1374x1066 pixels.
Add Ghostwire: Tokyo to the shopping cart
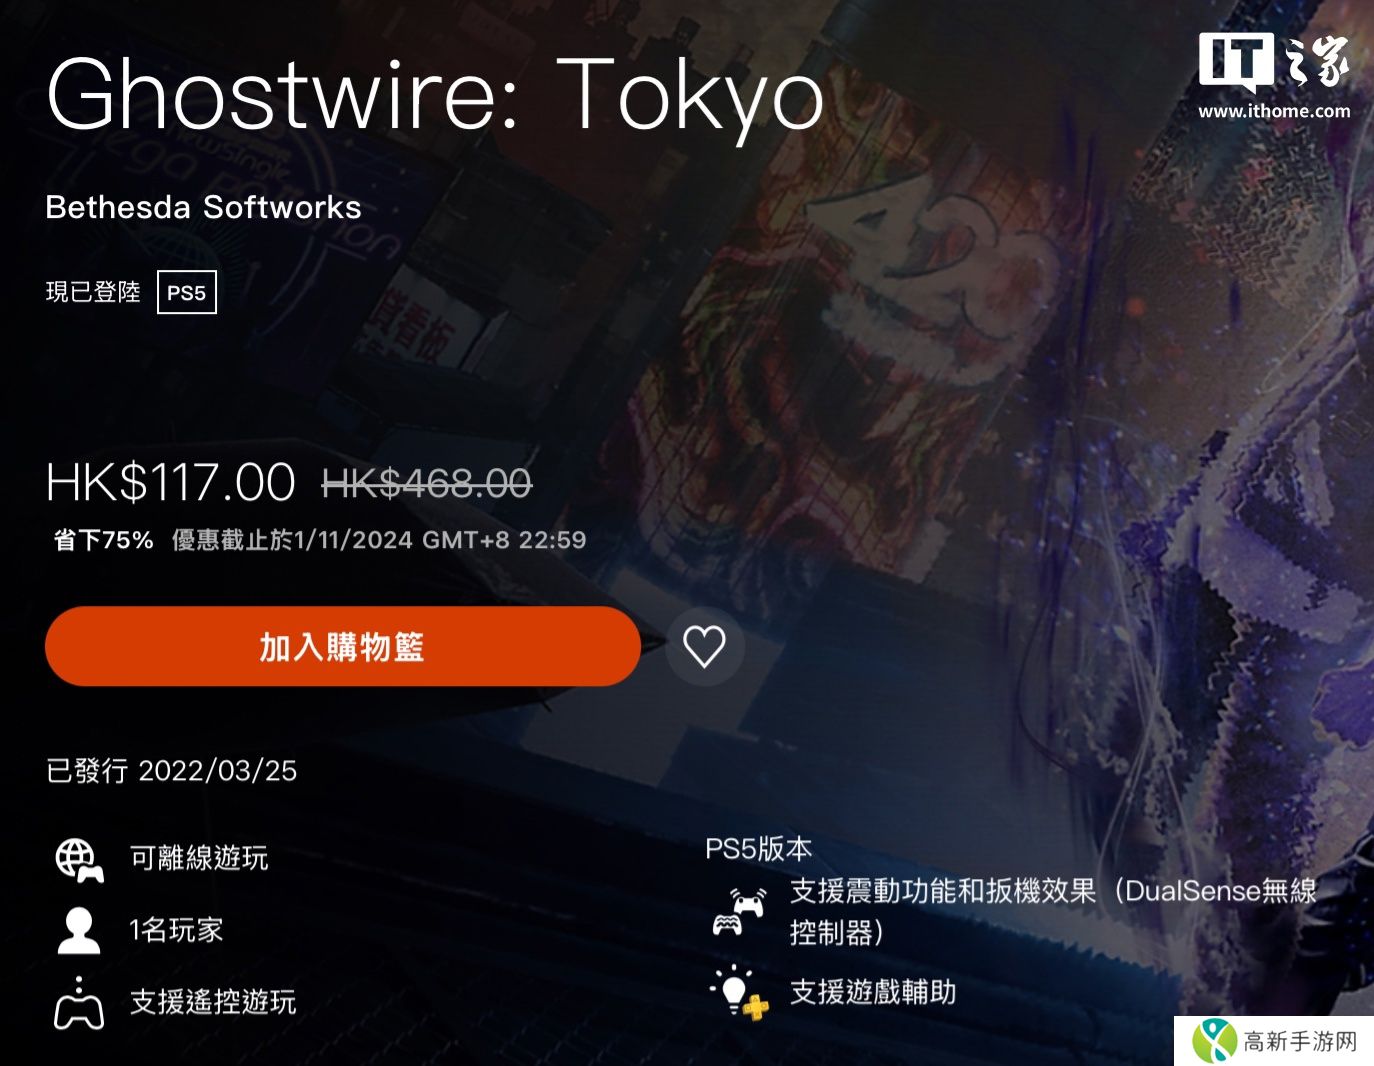coord(343,646)
